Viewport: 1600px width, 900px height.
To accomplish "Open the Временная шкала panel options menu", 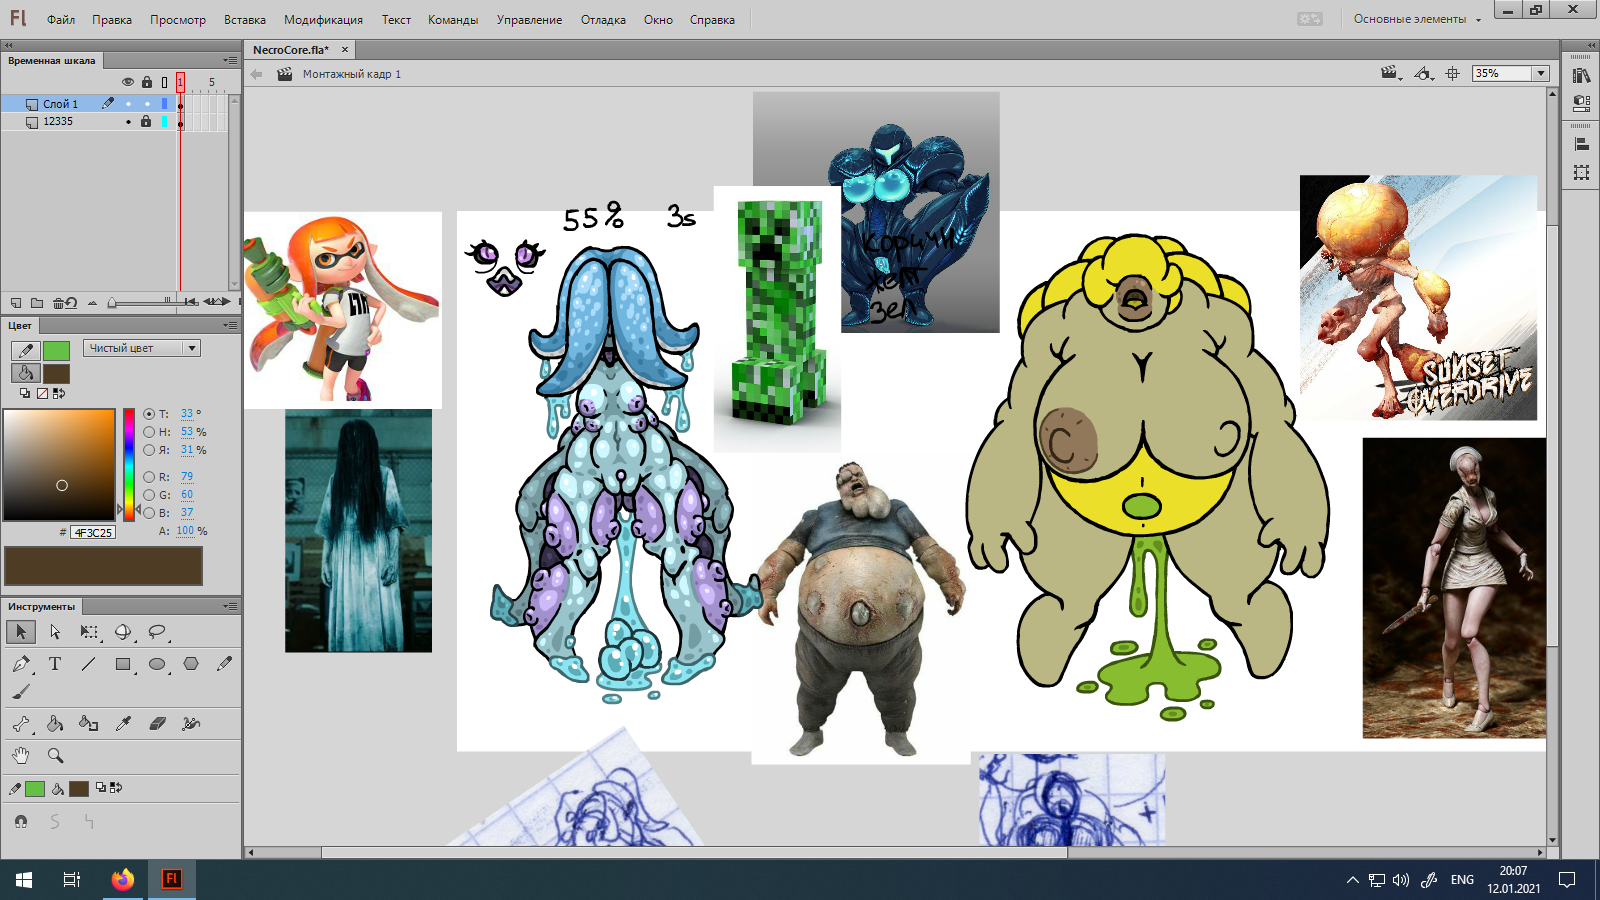I will 230,61.
